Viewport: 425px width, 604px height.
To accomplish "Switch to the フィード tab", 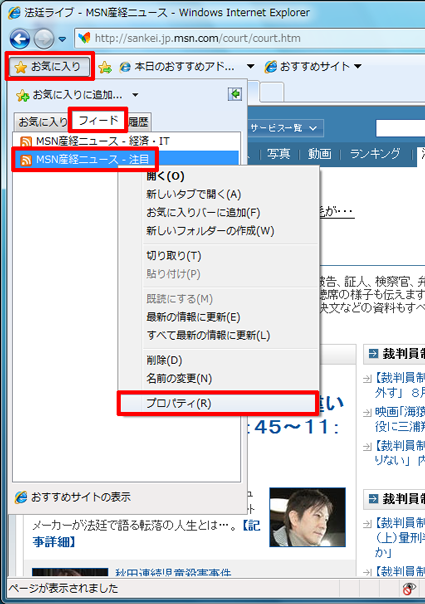I will (98, 121).
